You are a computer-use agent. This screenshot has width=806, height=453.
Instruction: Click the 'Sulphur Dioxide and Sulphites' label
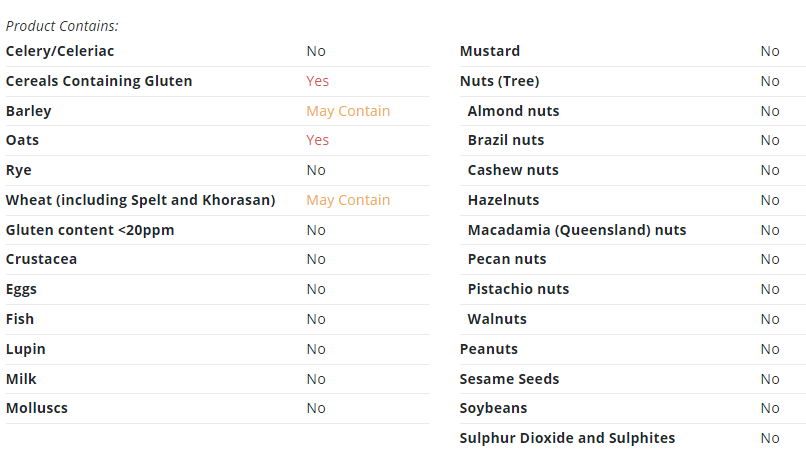[567, 438]
